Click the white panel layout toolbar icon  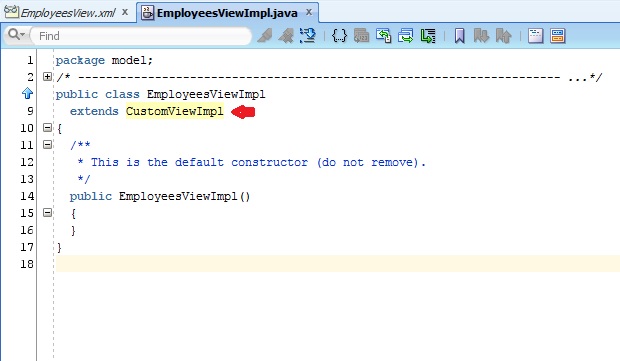[x=535, y=36]
